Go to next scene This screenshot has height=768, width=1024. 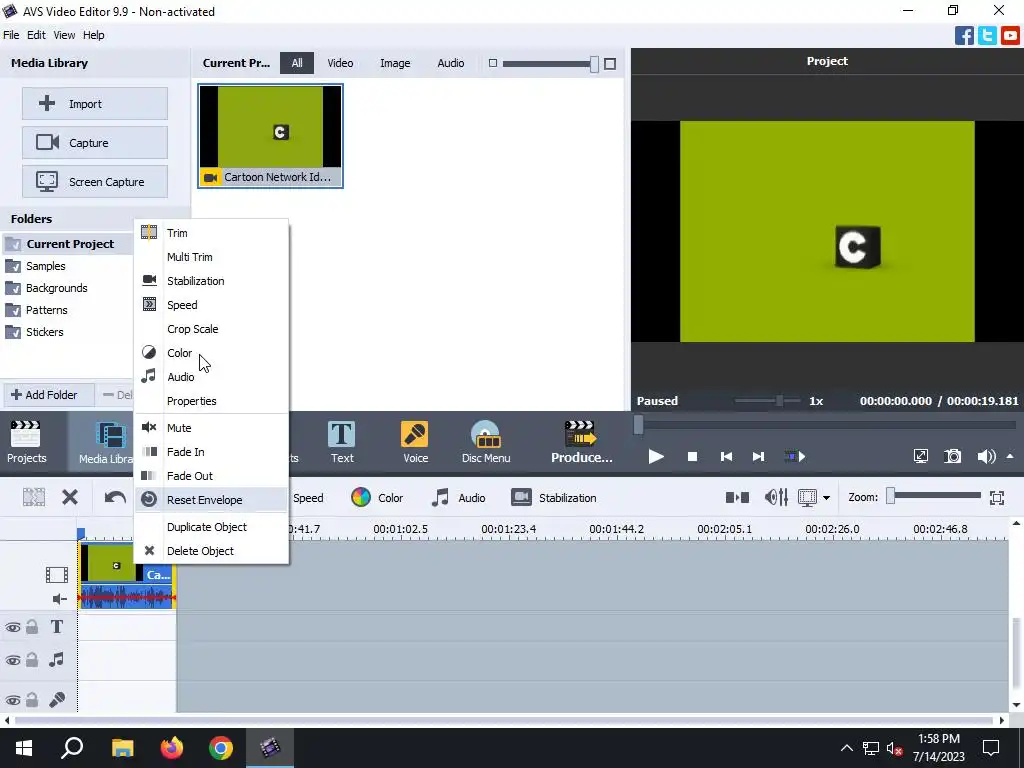pyautogui.click(x=795, y=456)
